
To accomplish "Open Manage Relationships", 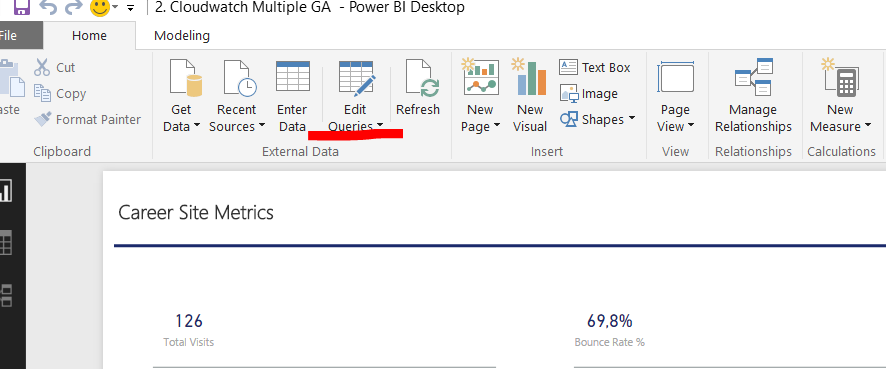I will pyautogui.click(x=754, y=96).
